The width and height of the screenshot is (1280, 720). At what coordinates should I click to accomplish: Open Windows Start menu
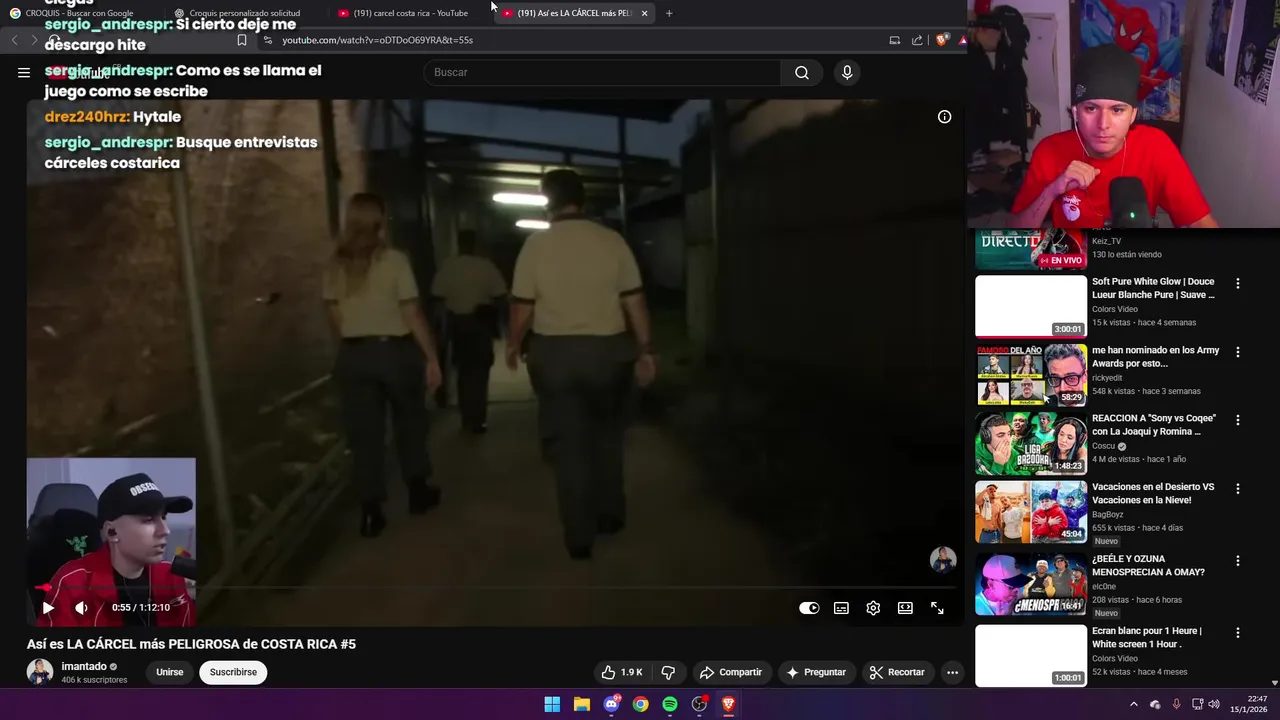552,704
